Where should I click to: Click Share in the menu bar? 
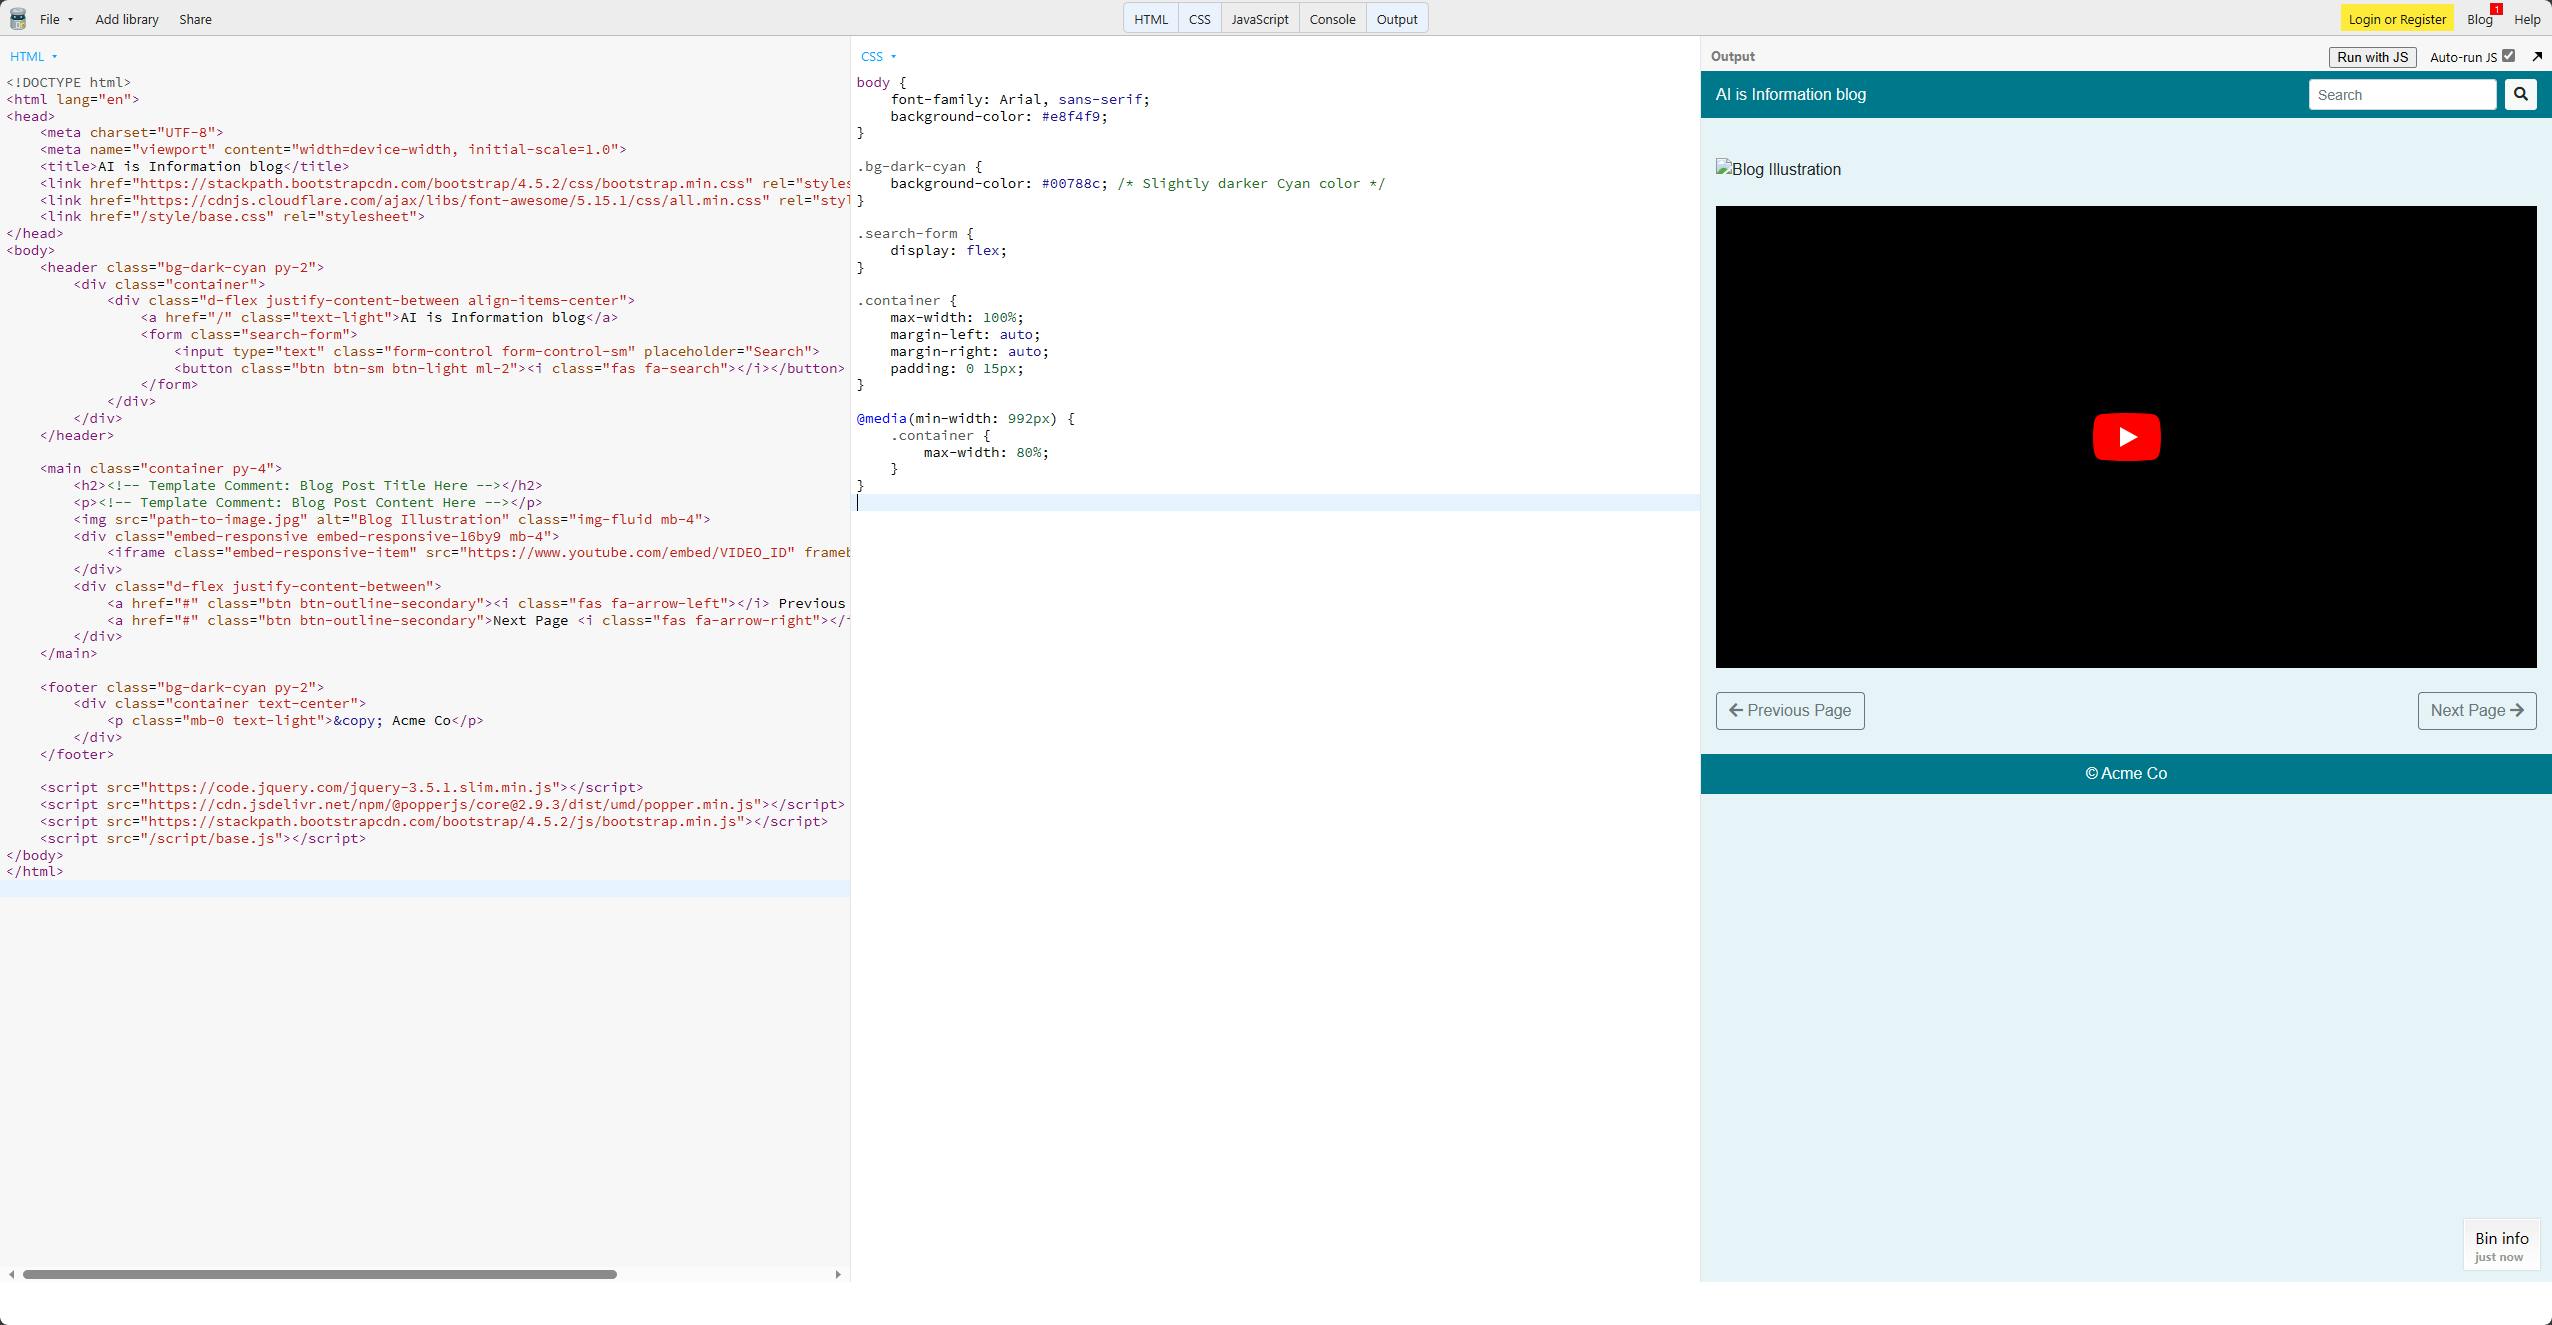195,19
